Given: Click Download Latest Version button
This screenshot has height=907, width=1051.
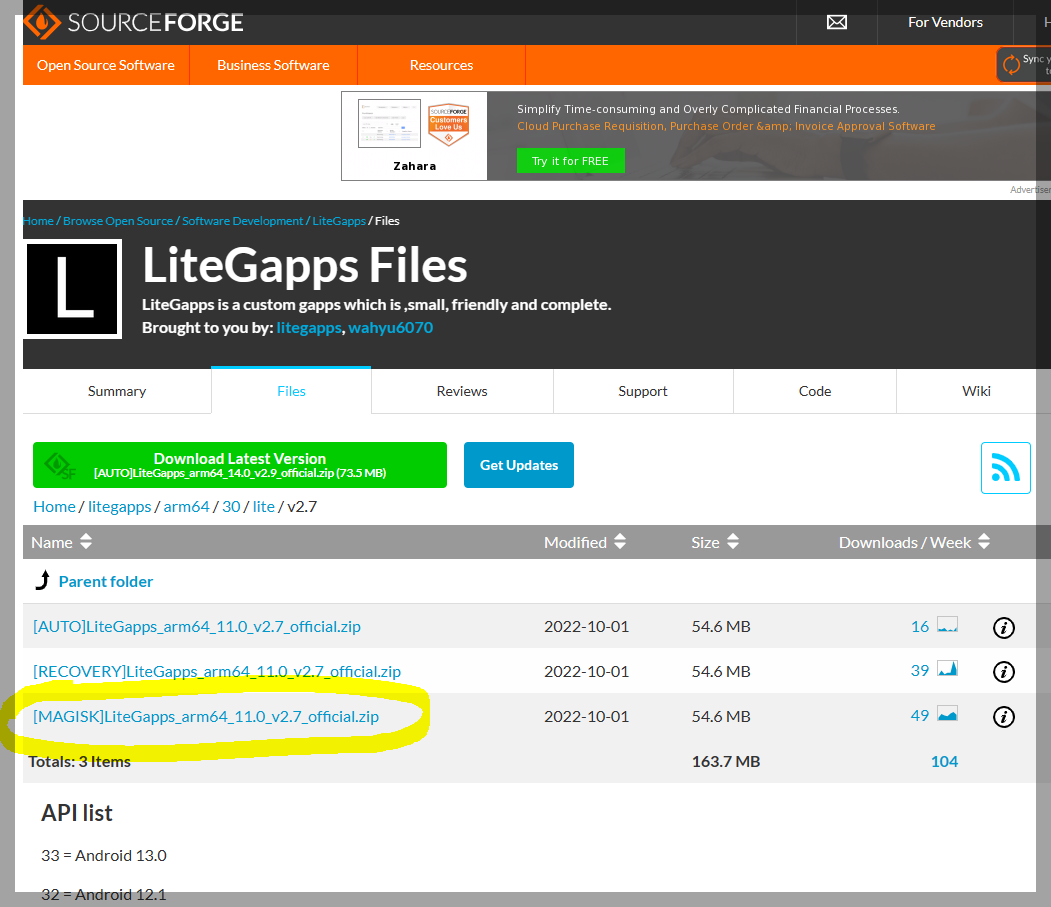Looking at the screenshot, I should point(240,465).
